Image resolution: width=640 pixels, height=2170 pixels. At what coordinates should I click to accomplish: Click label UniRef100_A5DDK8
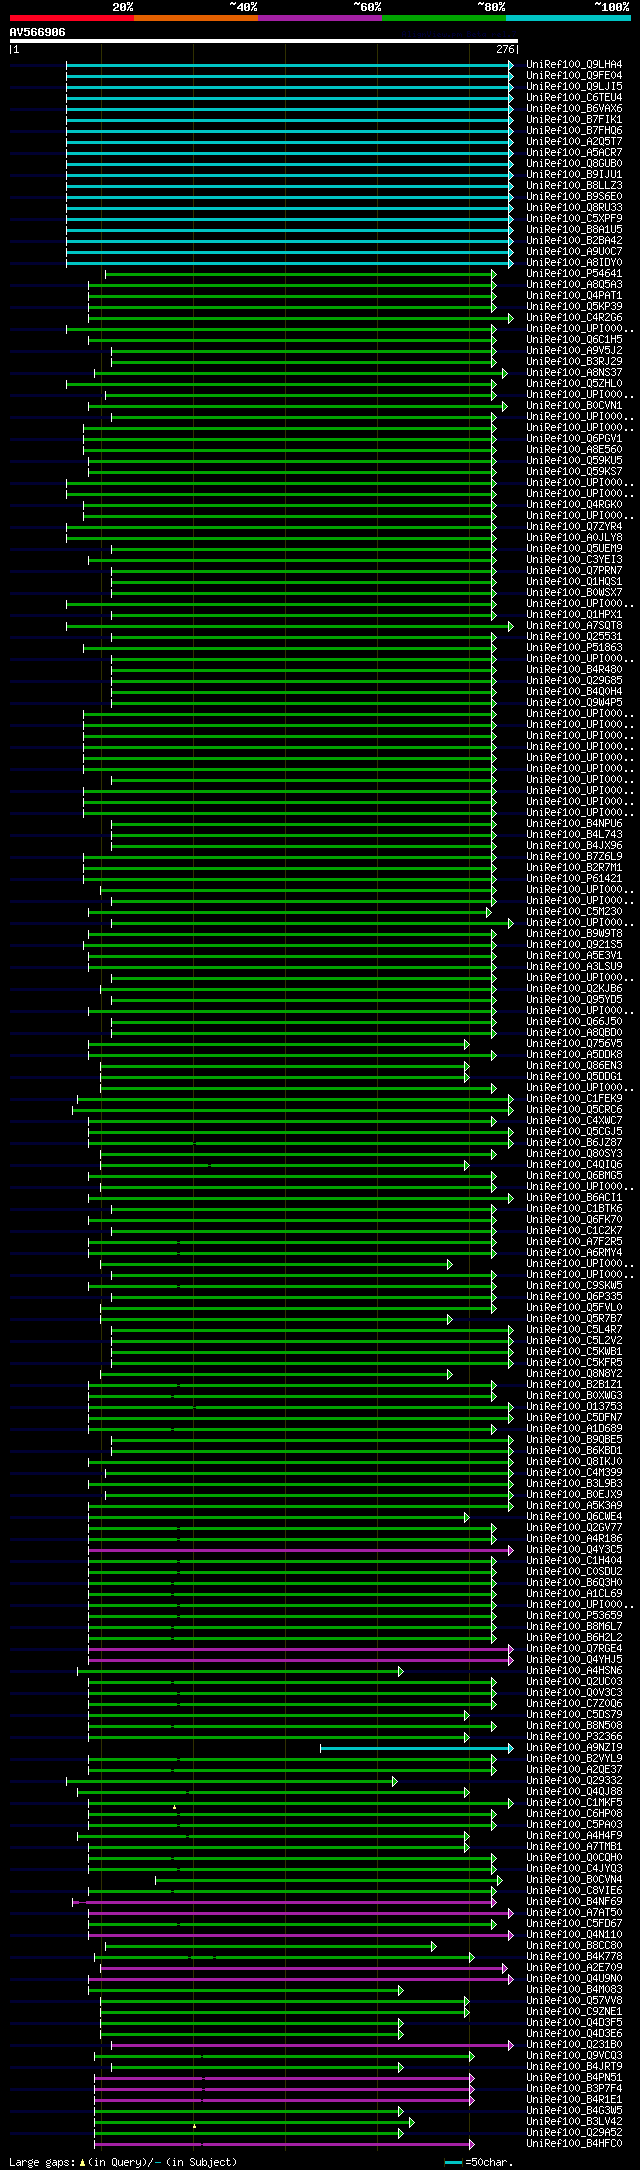pos(574,1055)
